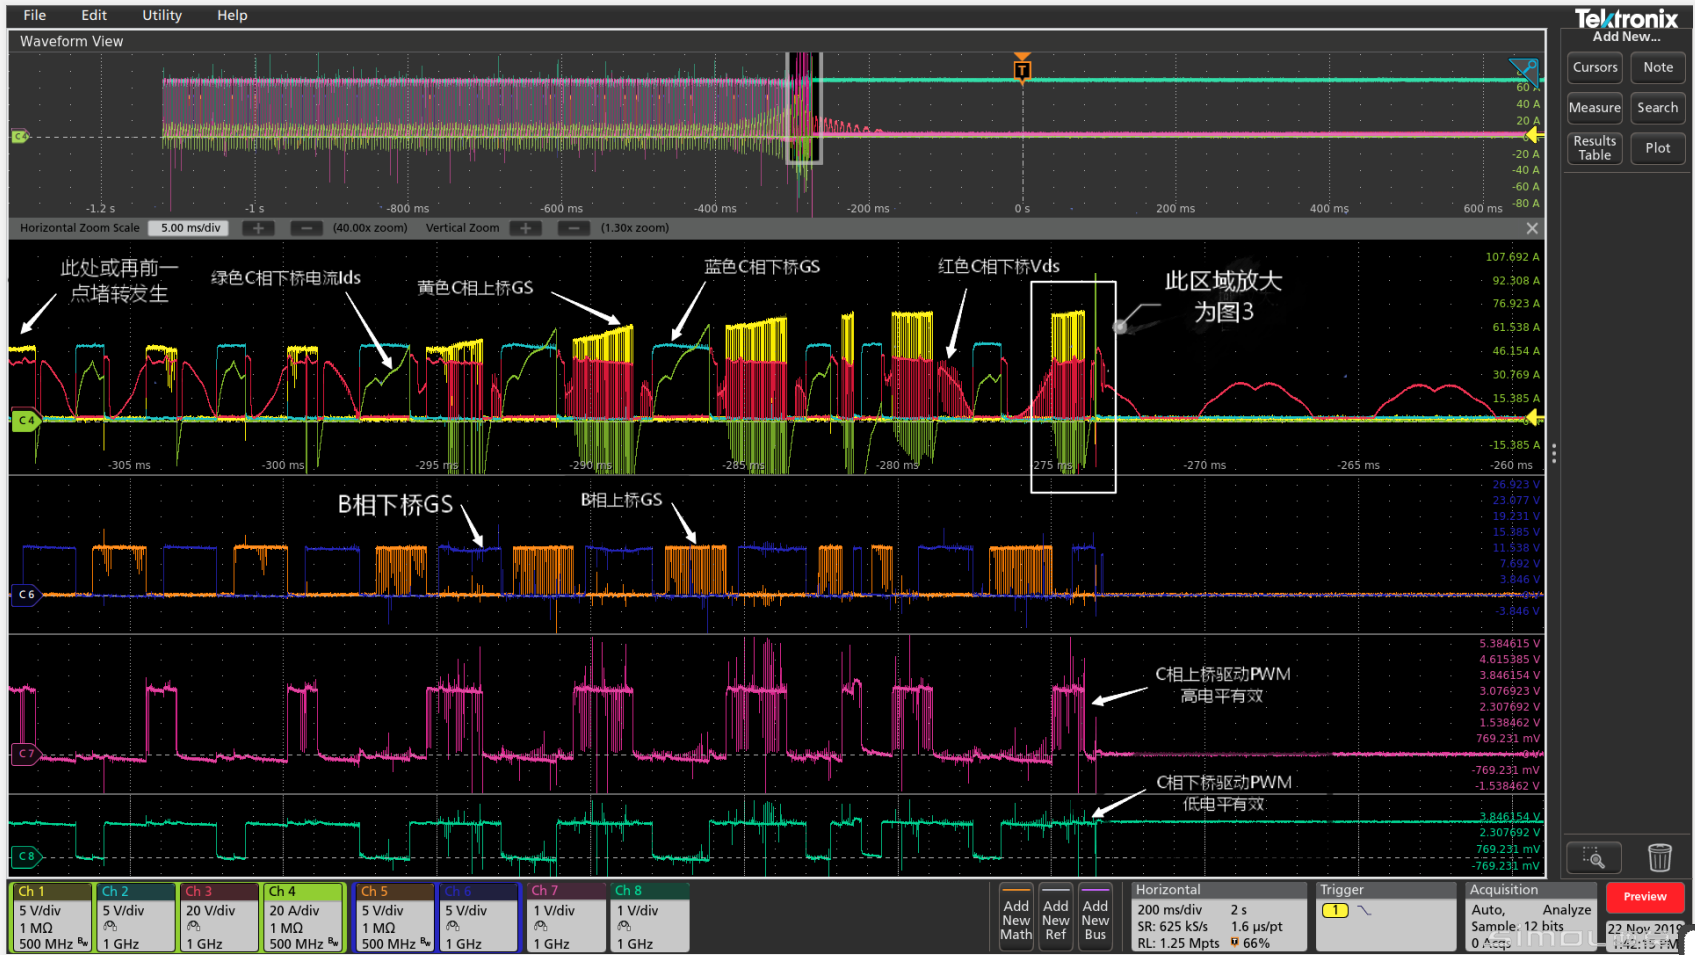Open the Ch 2 channel badge
Screen dimensions: 1695x955
pyautogui.click(x=135, y=917)
